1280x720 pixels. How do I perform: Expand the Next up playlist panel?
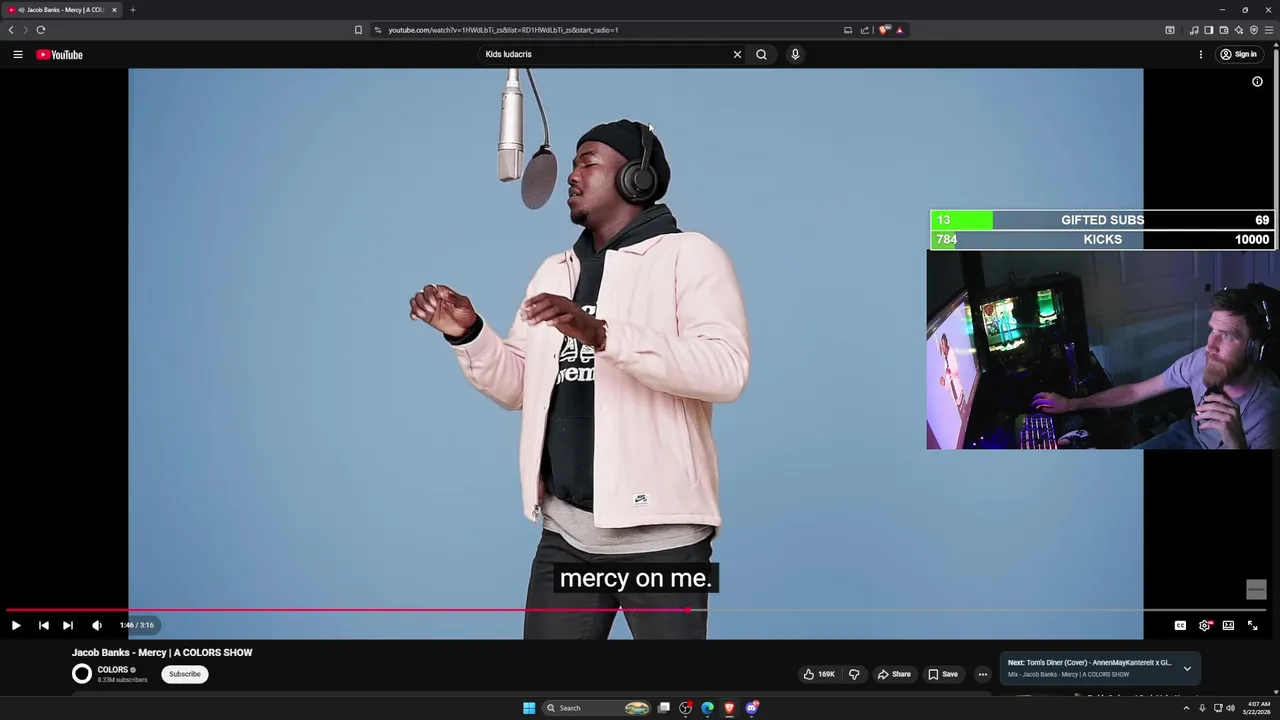[x=1187, y=668]
